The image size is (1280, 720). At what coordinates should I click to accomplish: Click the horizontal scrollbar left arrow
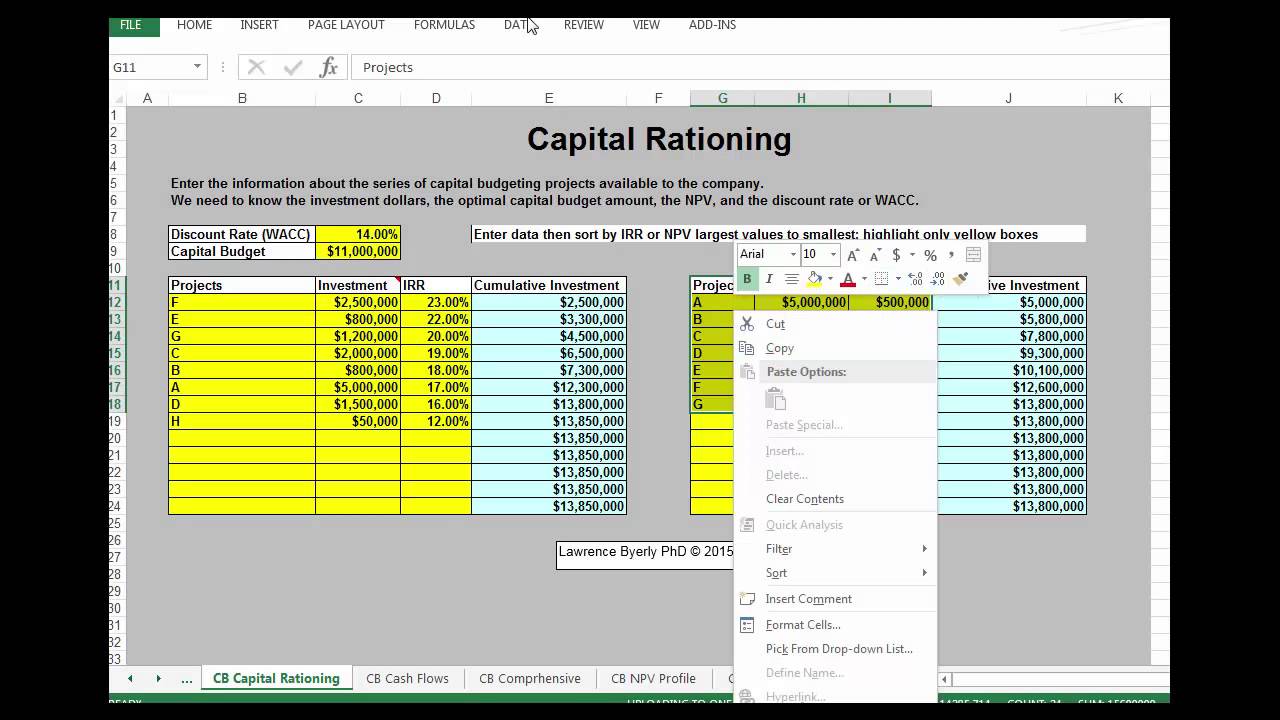tap(946, 679)
